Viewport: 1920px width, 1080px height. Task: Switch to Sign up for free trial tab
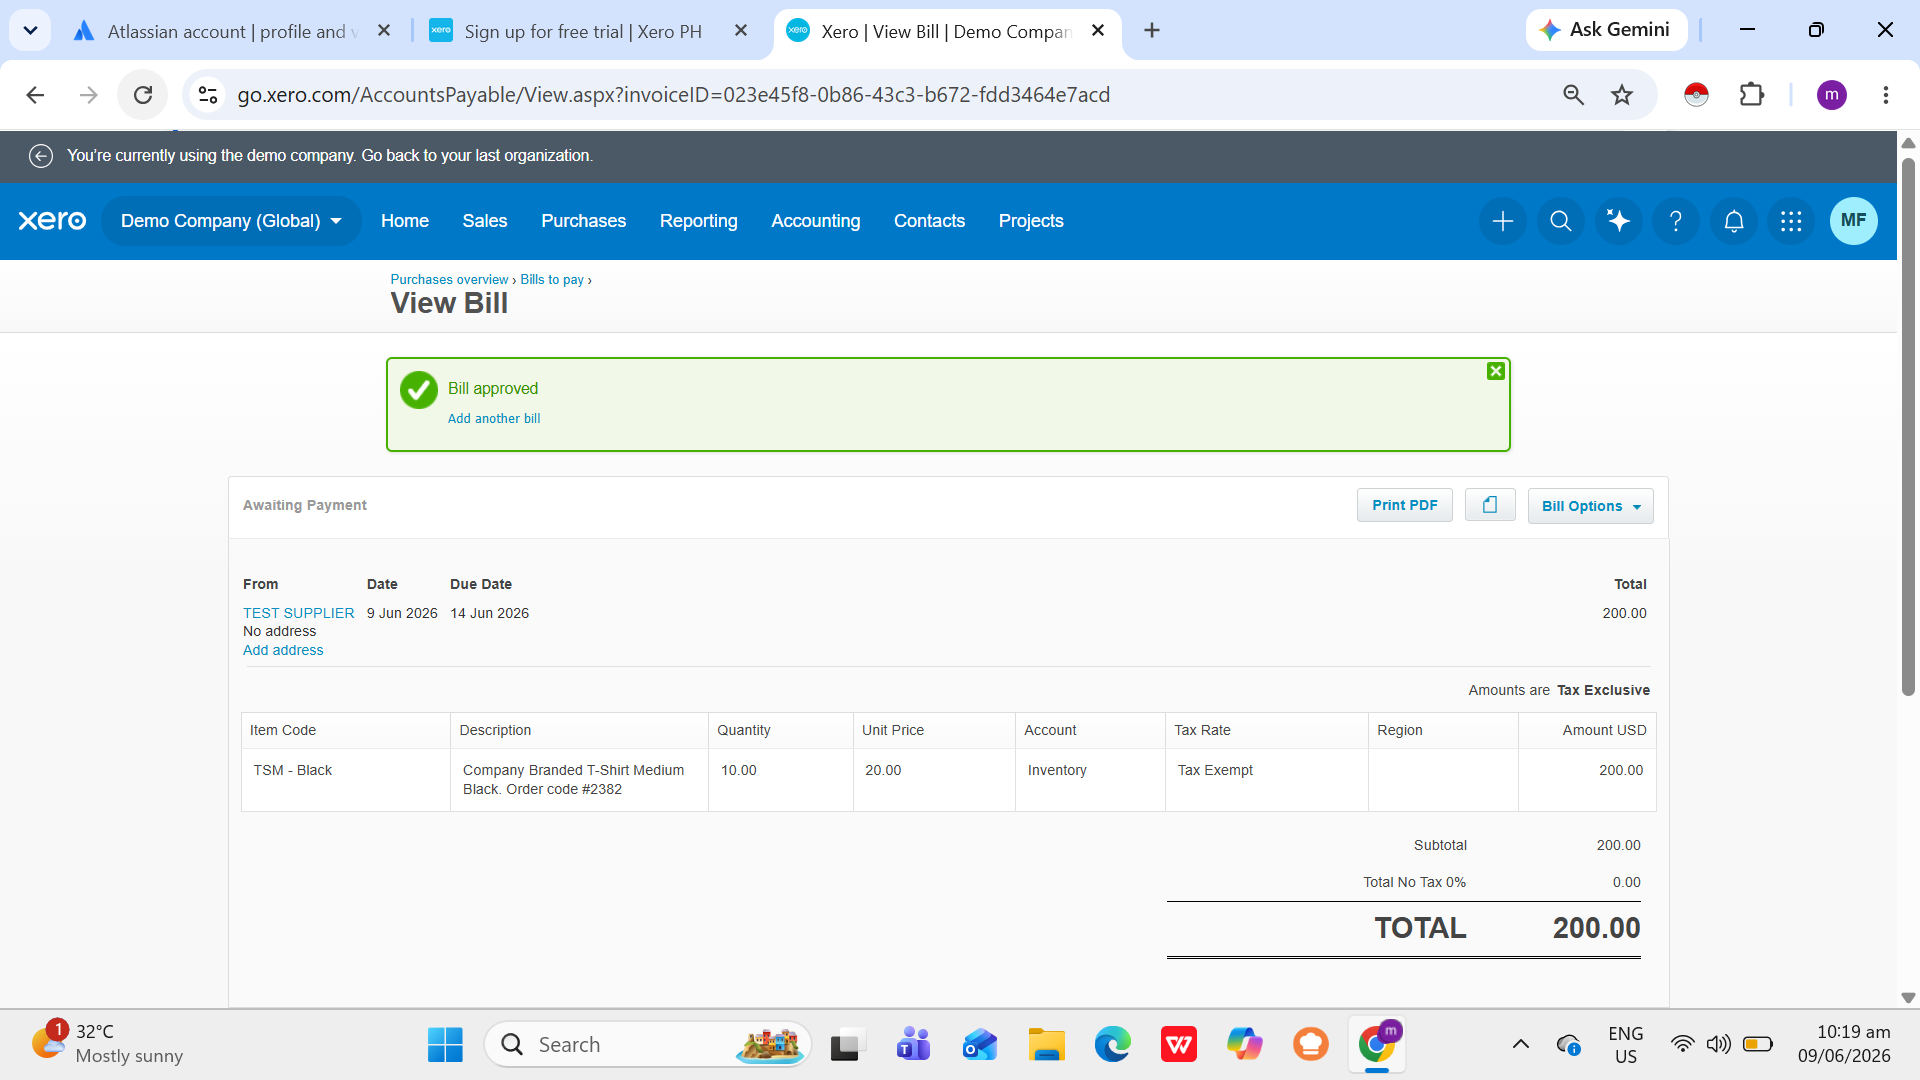pyautogui.click(x=582, y=31)
